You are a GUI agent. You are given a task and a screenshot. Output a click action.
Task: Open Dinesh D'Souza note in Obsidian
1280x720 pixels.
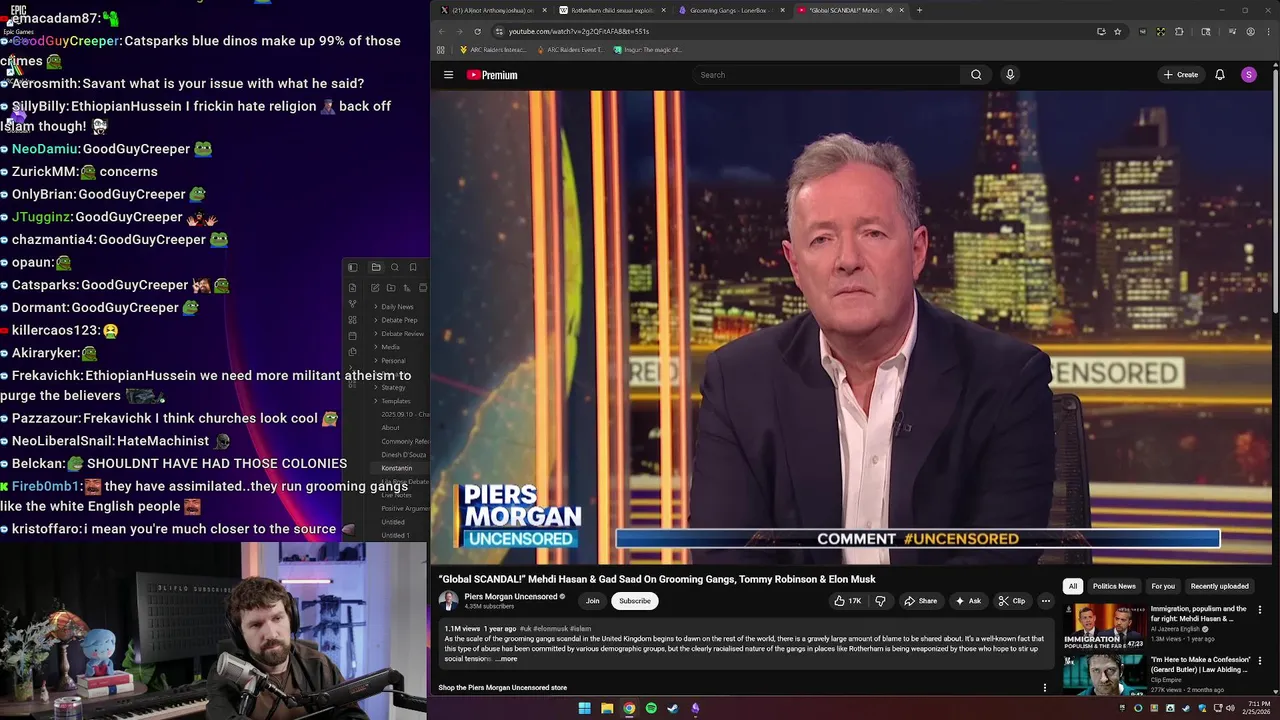(x=403, y=455)
